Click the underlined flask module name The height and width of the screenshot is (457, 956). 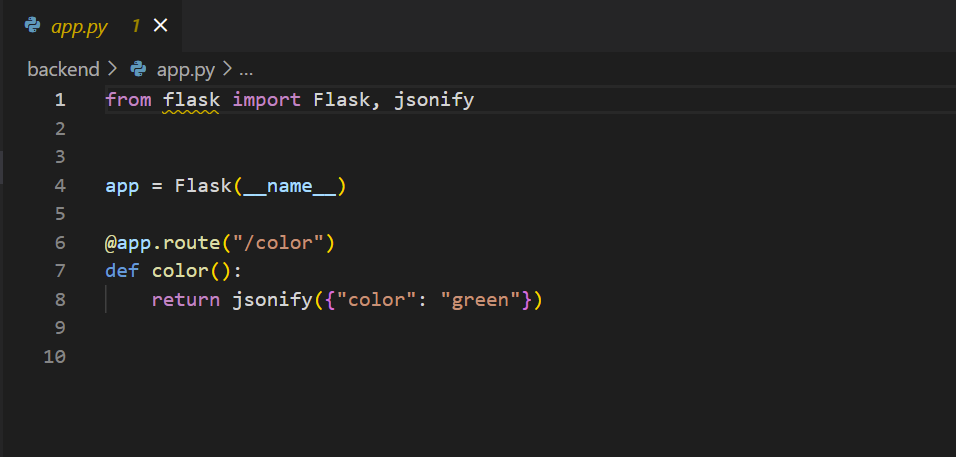[191, 100]
